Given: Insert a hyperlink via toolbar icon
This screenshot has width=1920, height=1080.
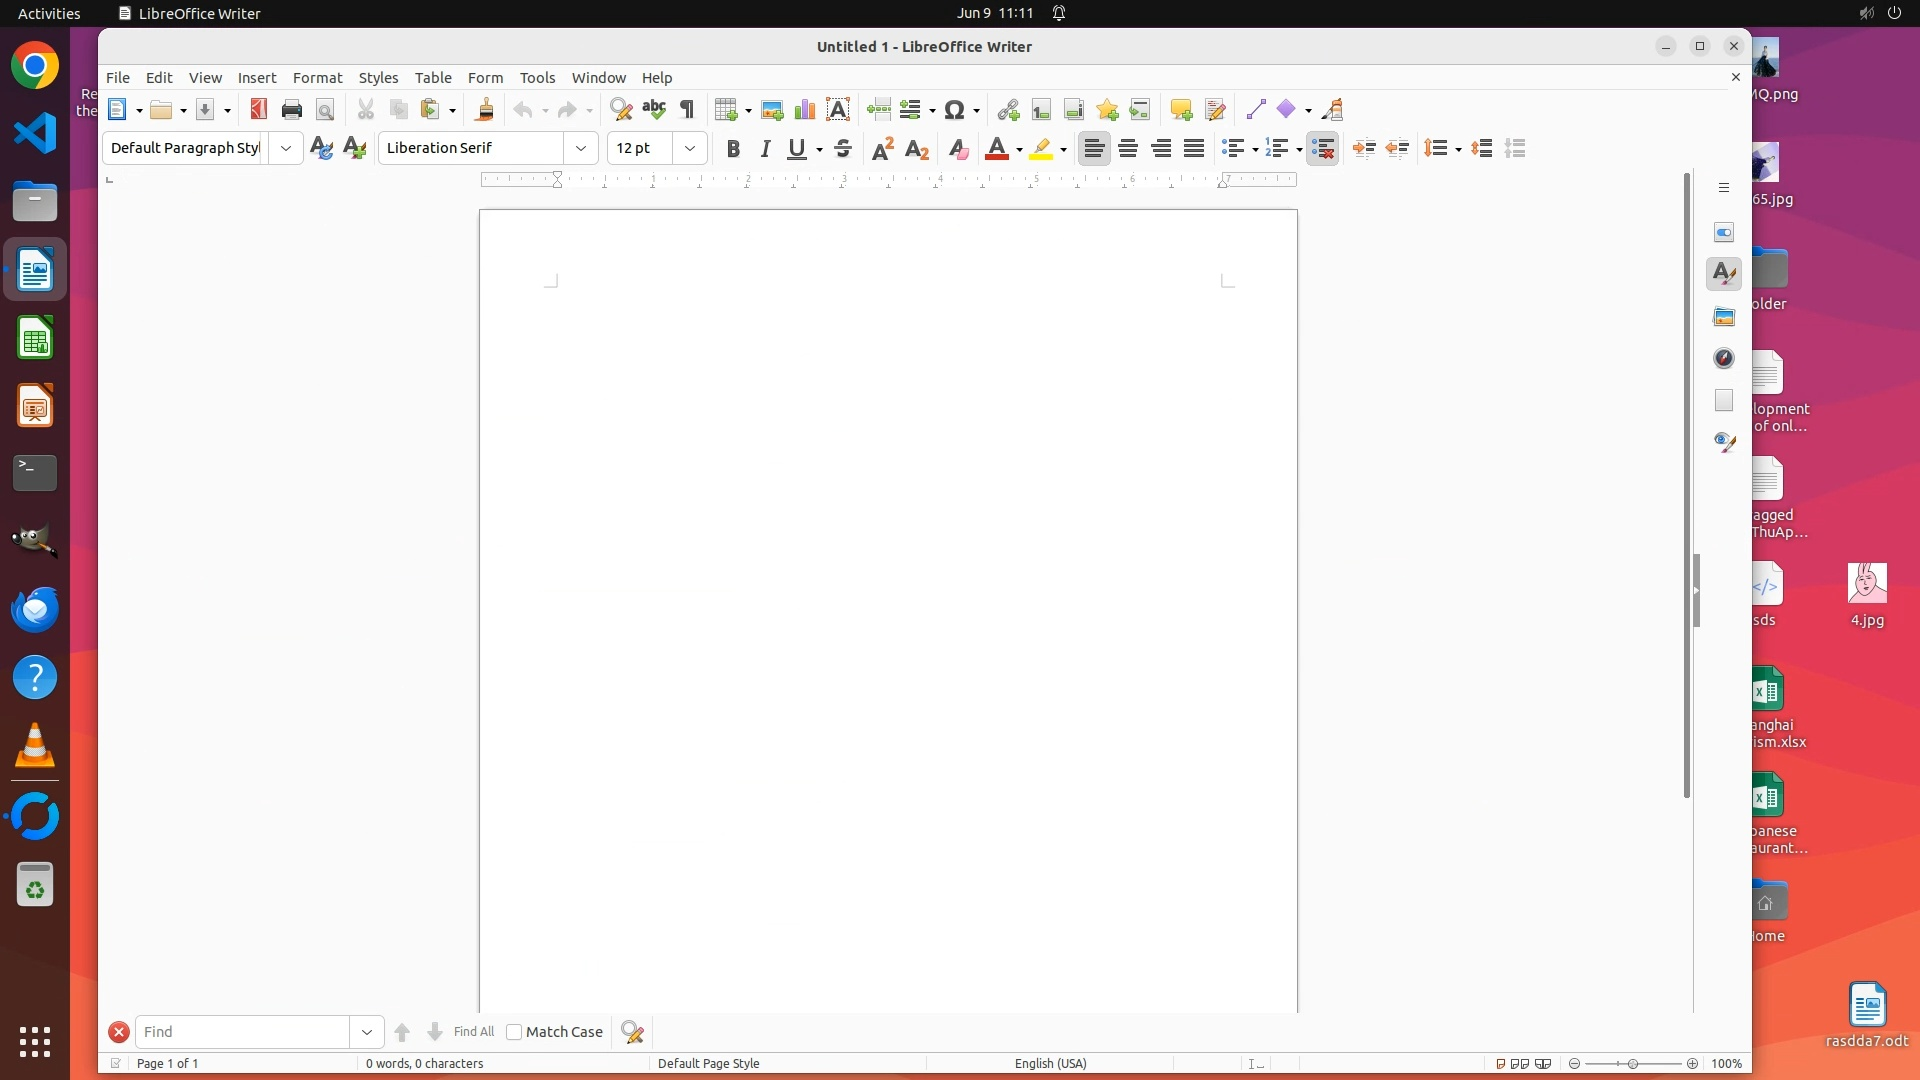Looking at the screenshot, I should tap(1008, 110).
